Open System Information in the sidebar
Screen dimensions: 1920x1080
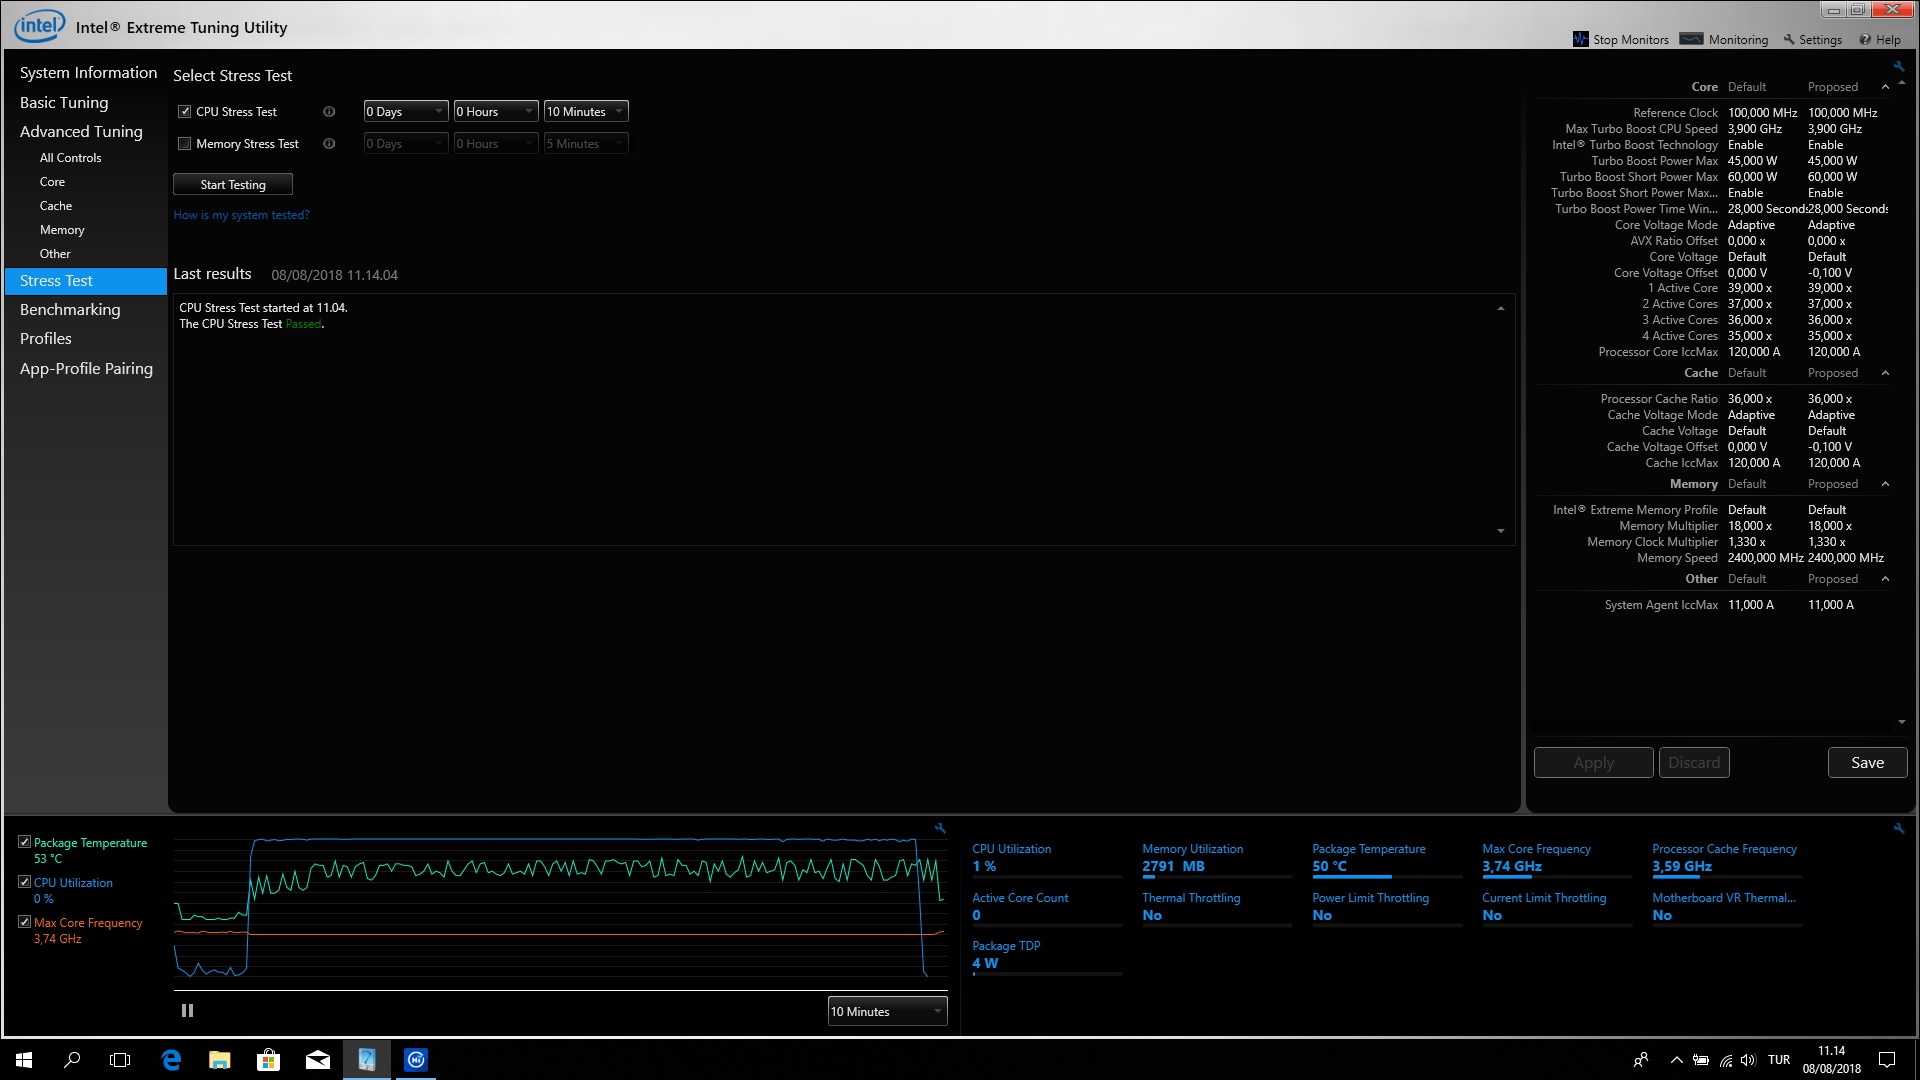pos(88,73)
